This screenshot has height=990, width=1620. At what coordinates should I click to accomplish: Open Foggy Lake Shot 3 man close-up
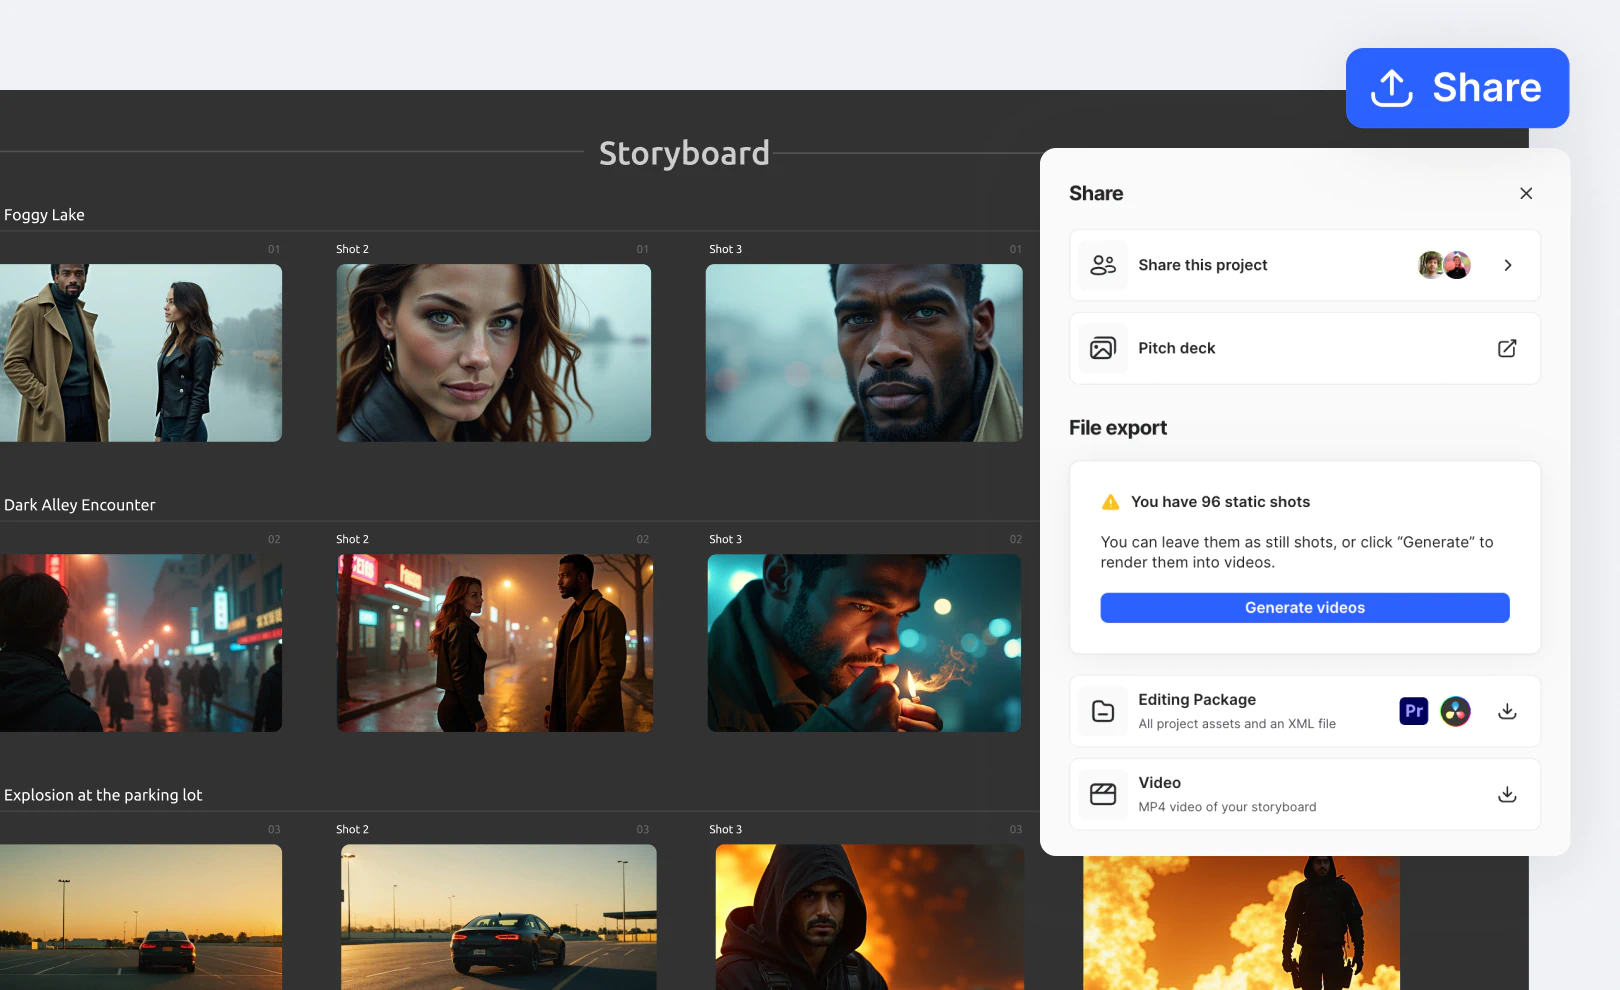[864, 353]
